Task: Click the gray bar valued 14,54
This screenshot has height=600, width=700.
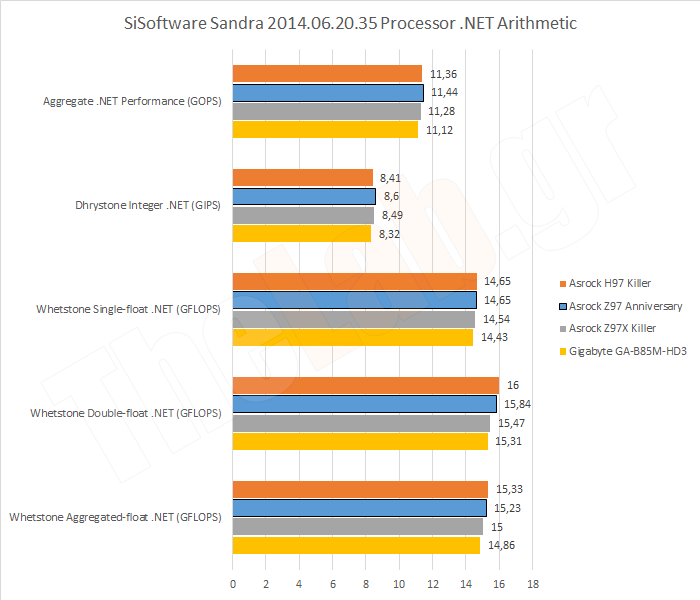Action: click(353, 318)
